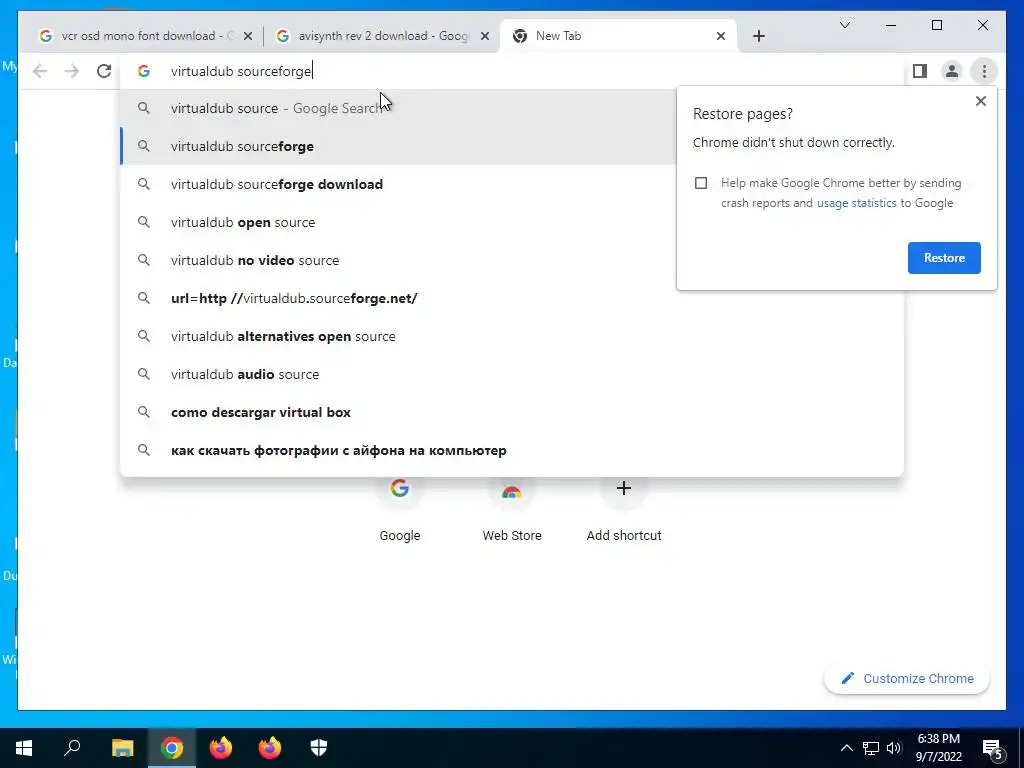This screenshot has height=768, width=1024.
Task: Choose 'virtualdub sourceforge' suggestion
Action: pos(398,146)
